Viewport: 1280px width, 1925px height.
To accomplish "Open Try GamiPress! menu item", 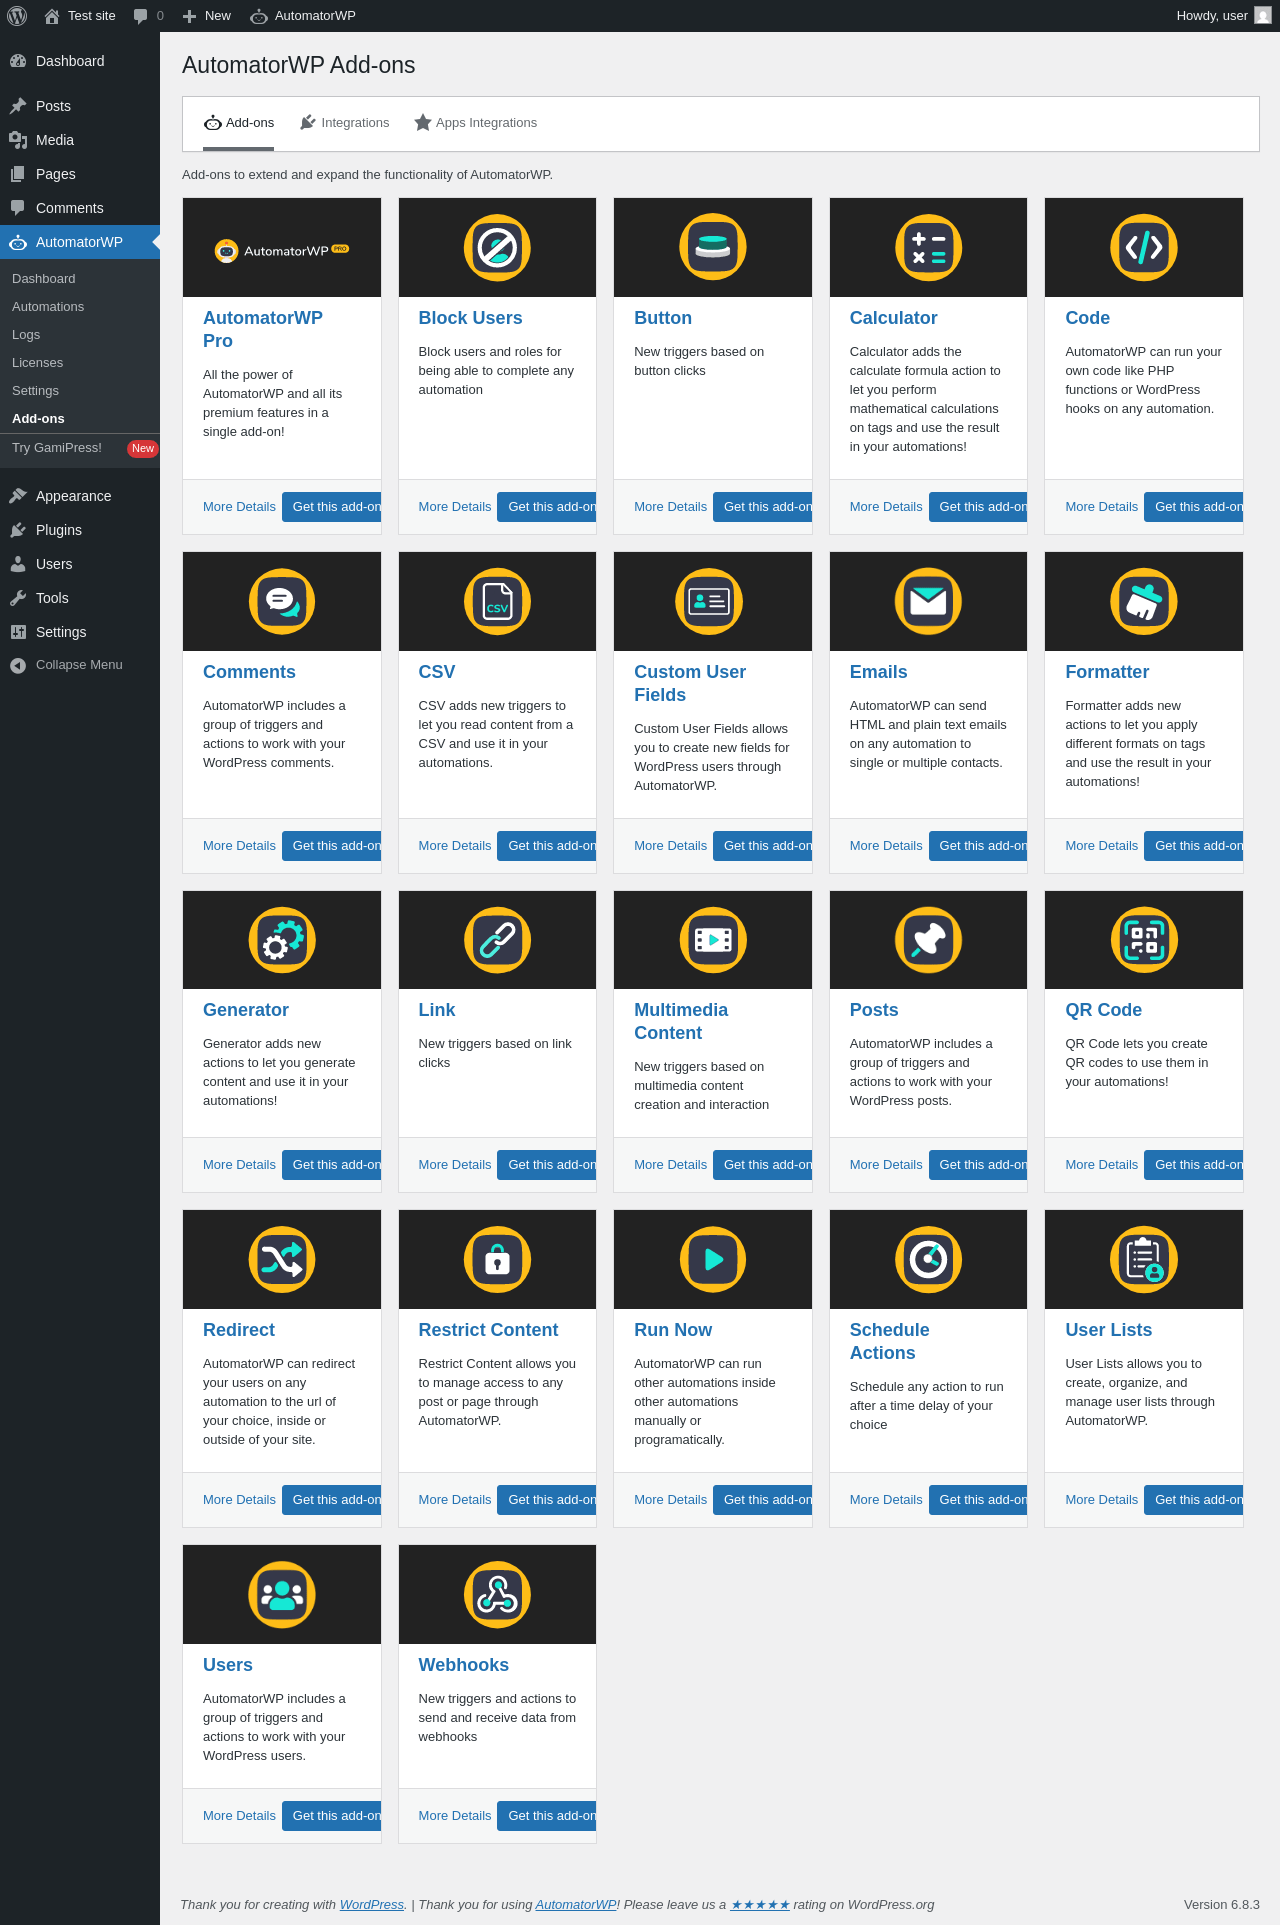I will coord(80,448).
